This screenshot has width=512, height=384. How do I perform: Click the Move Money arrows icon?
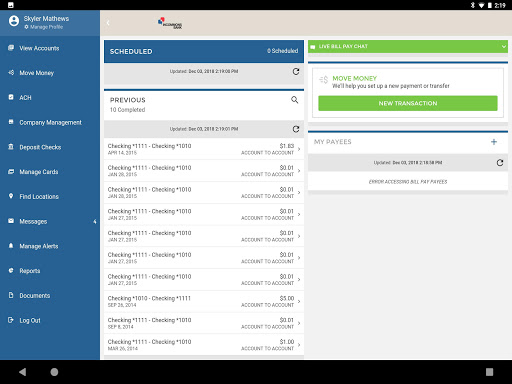(x=11, y=72)
